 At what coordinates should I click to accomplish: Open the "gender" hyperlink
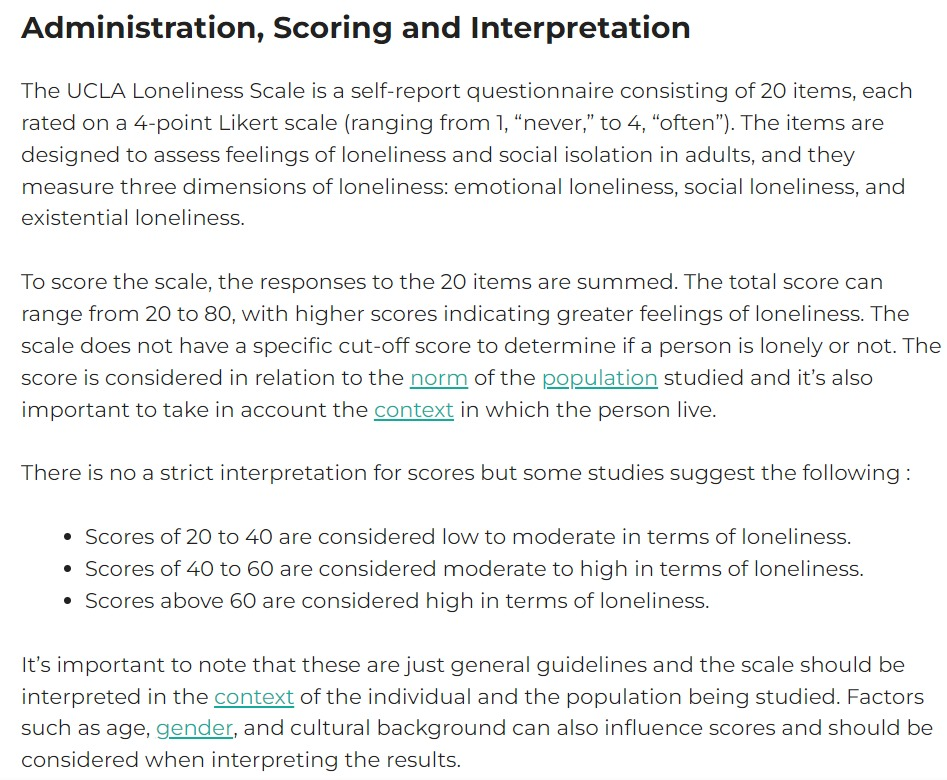coord(194,729)
